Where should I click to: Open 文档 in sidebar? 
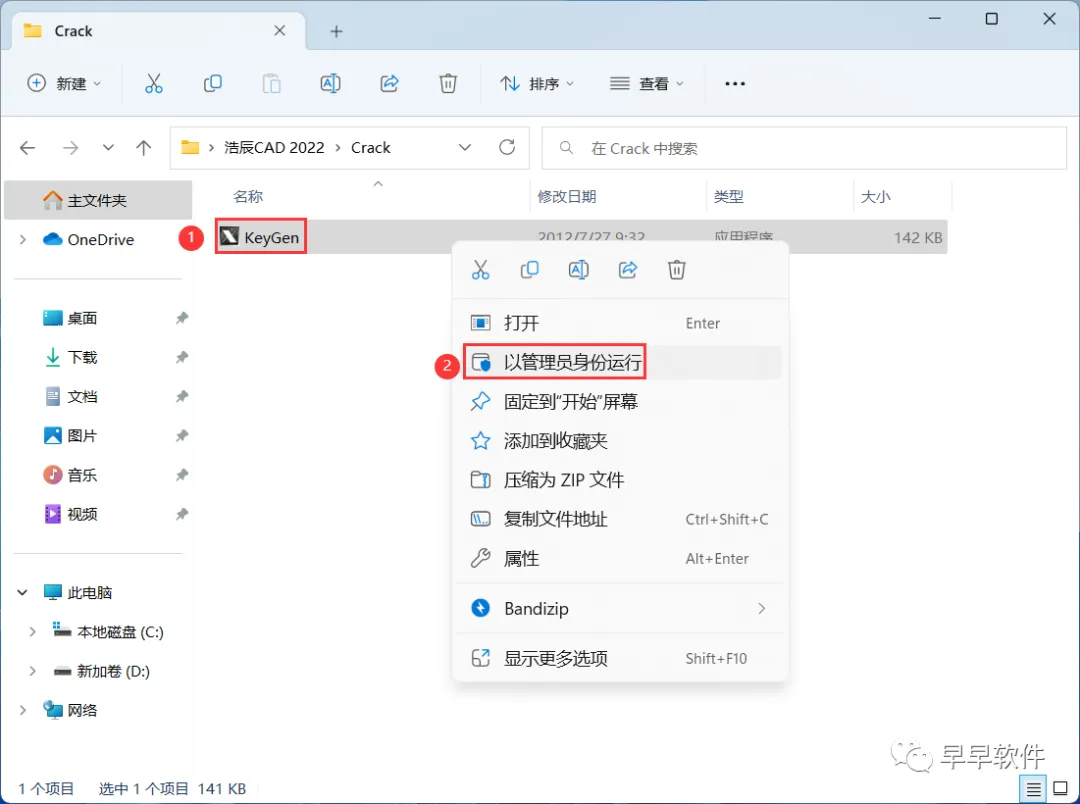tap(82, 397)
